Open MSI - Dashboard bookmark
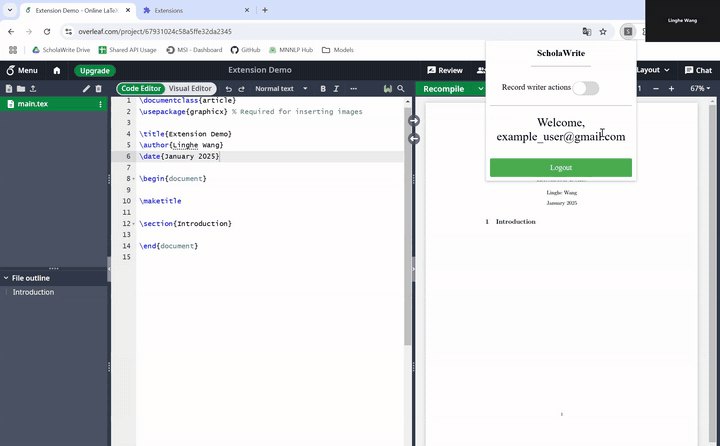720x446 pixels. click(x=194, y=50)
